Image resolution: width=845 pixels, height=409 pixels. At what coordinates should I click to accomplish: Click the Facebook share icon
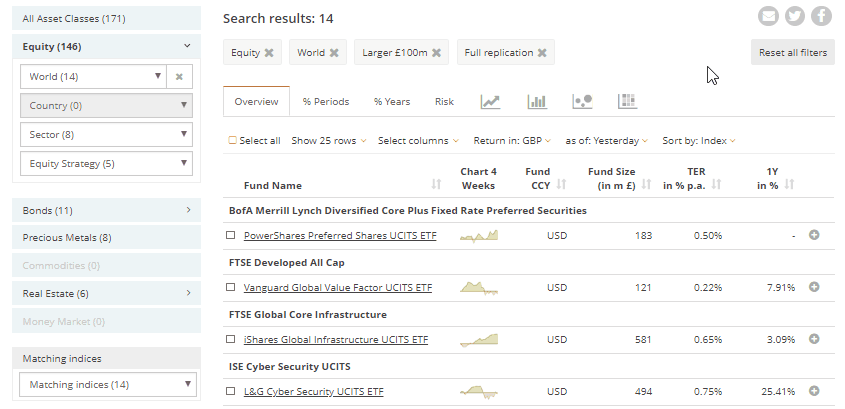point(822,16)
